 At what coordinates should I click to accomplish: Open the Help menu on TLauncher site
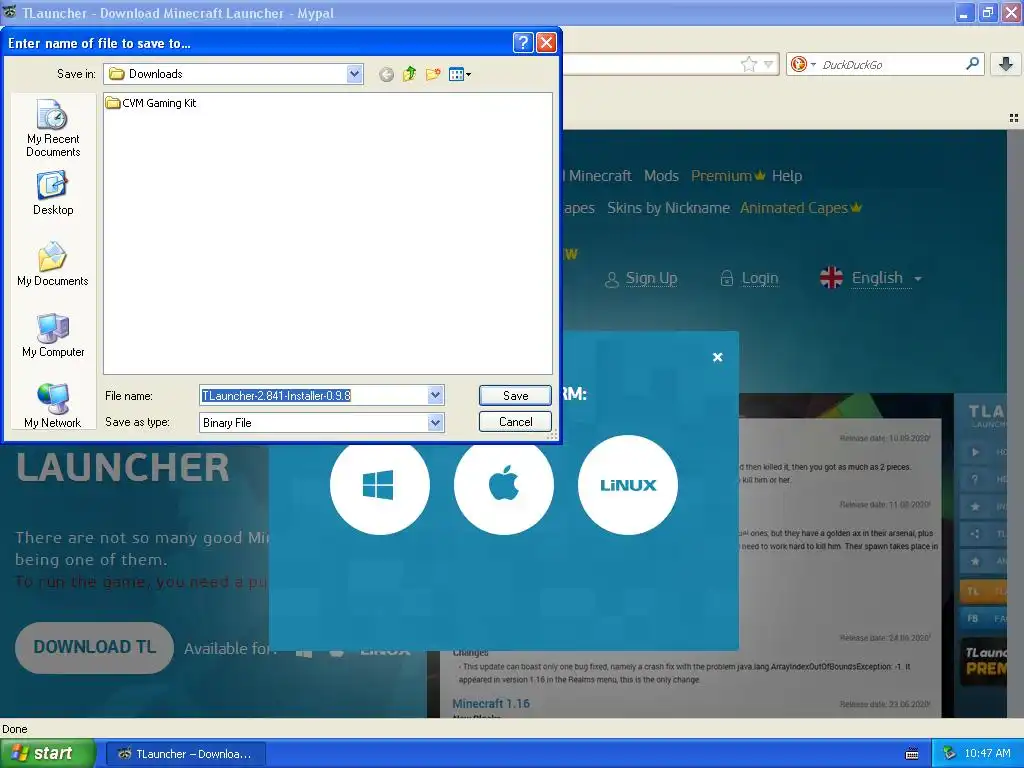click(786, 176)
